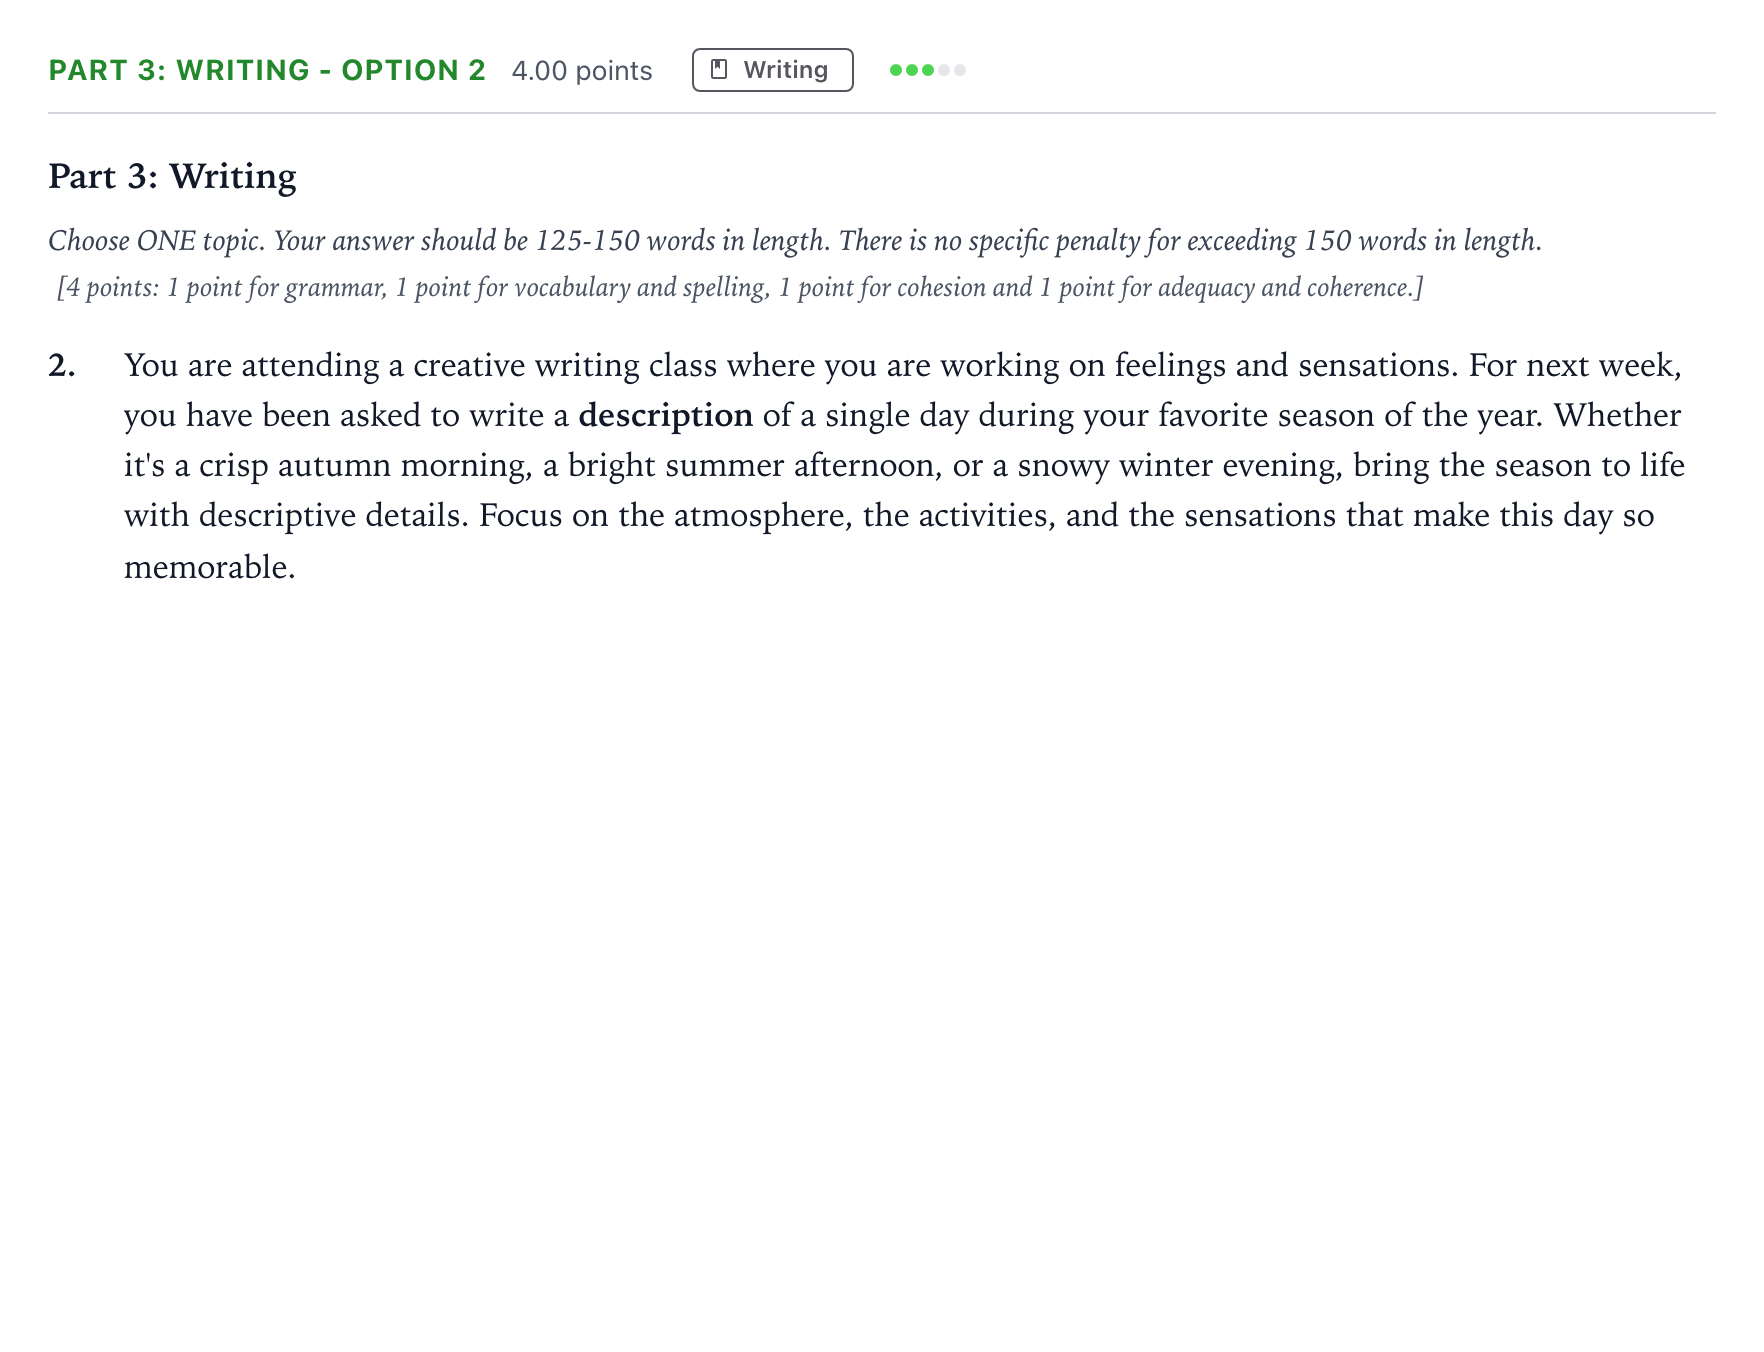This screenshot has width=1764, height=1352.
Task: Click the PART 3: WRITING - OPTION 2 title
Action: tap(267, 70)
